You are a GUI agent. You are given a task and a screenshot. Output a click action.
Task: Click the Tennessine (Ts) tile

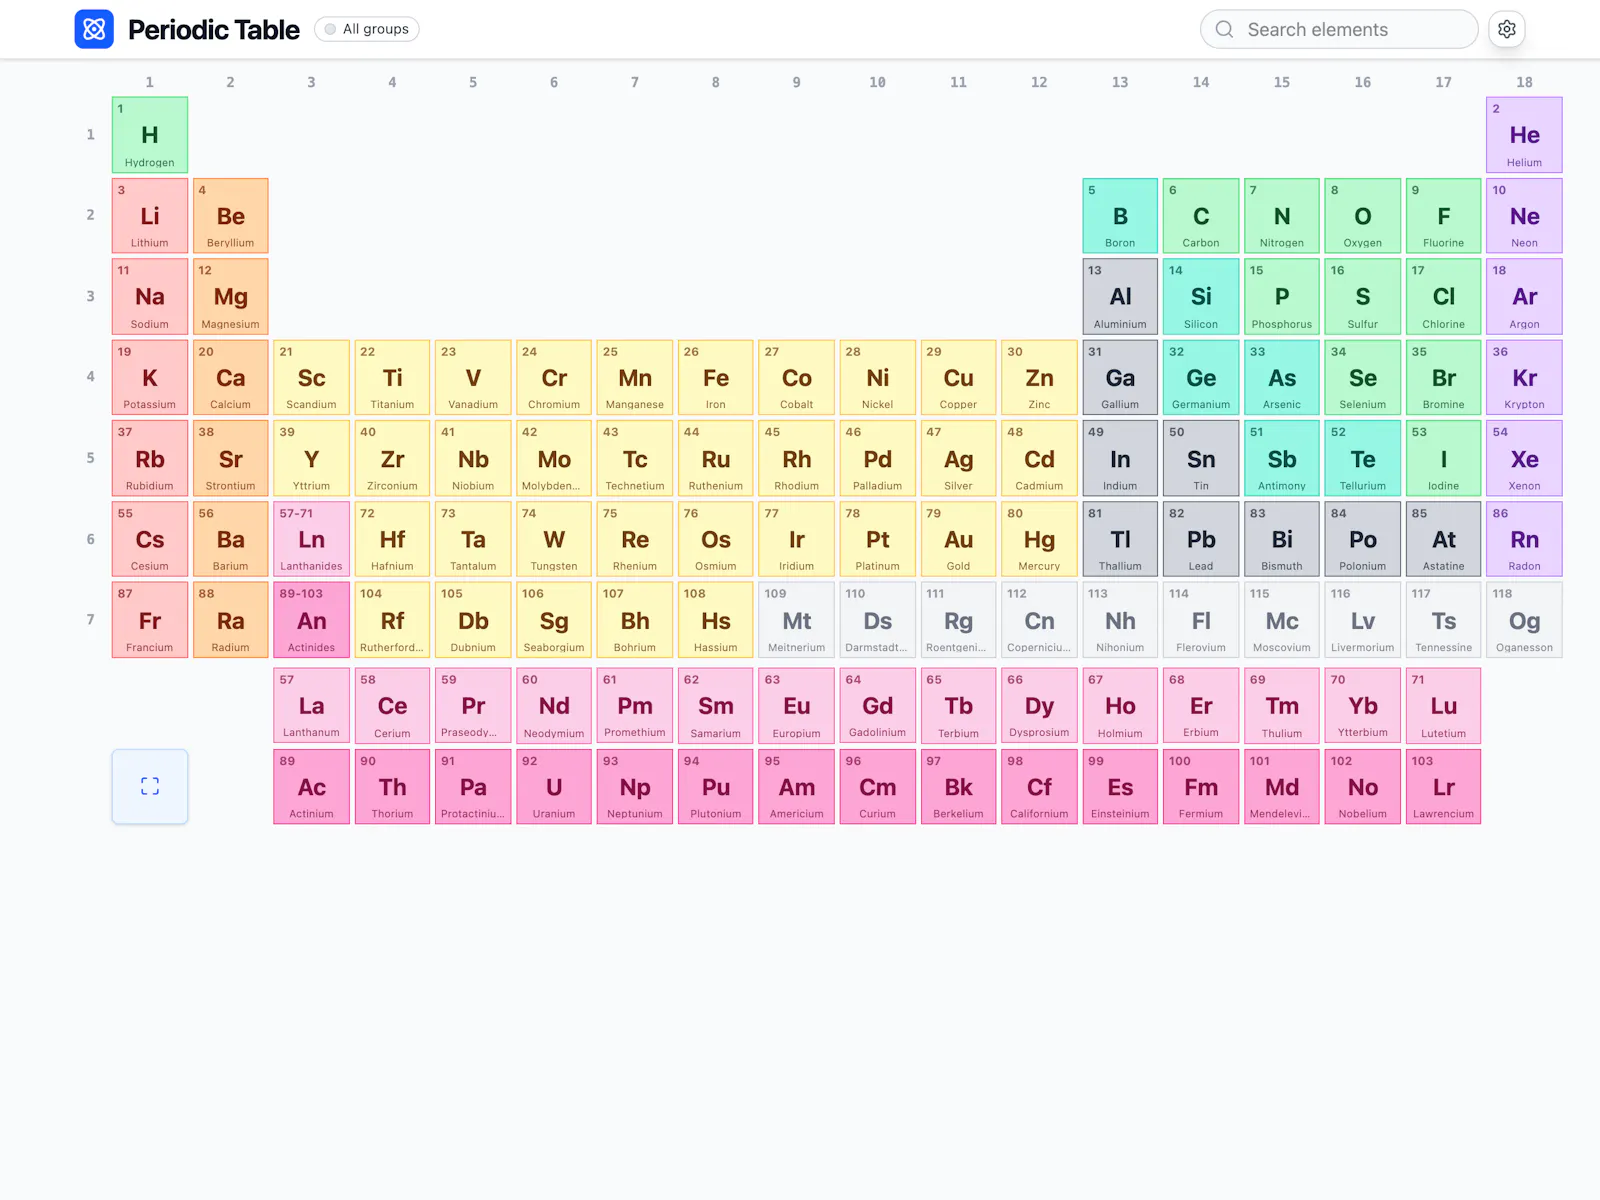(x=1443, y=620)
